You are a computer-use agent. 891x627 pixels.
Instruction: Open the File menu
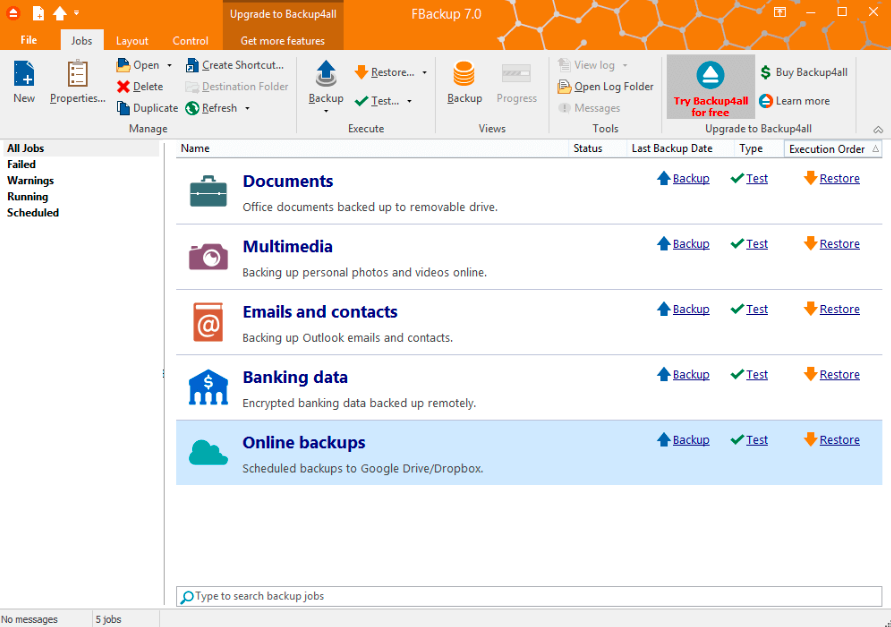[x=28, y=40]
